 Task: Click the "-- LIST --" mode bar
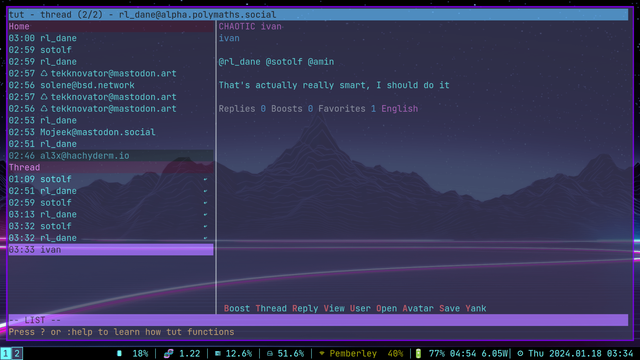[x=318, y=320]
